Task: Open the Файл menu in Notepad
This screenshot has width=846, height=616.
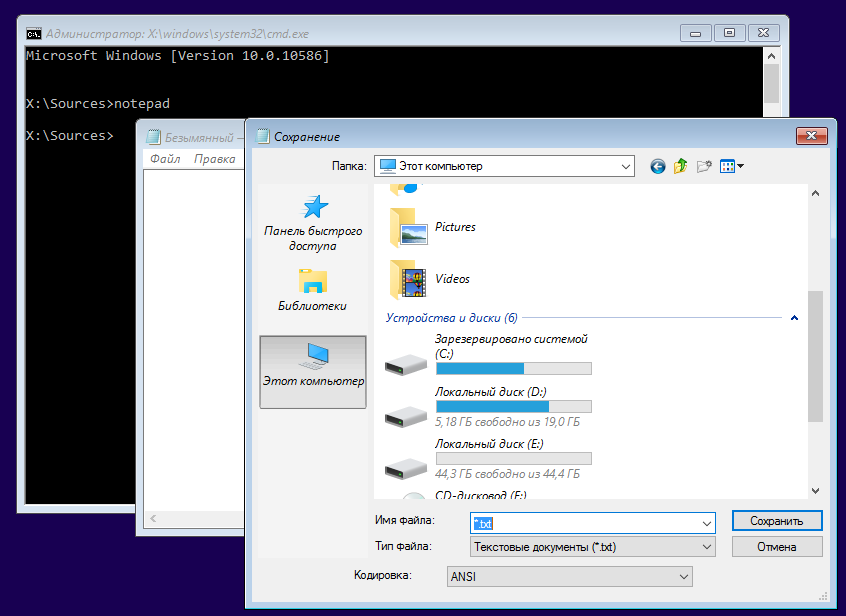Action: (165, 159)
